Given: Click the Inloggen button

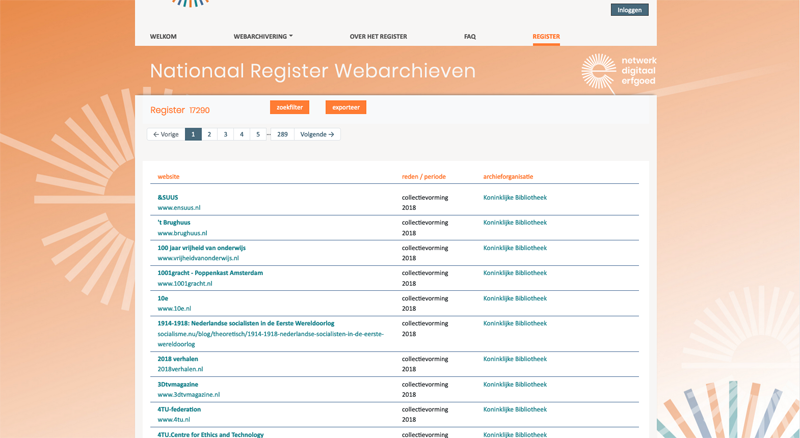Looking at the screenshot, I should coord(630,10).
